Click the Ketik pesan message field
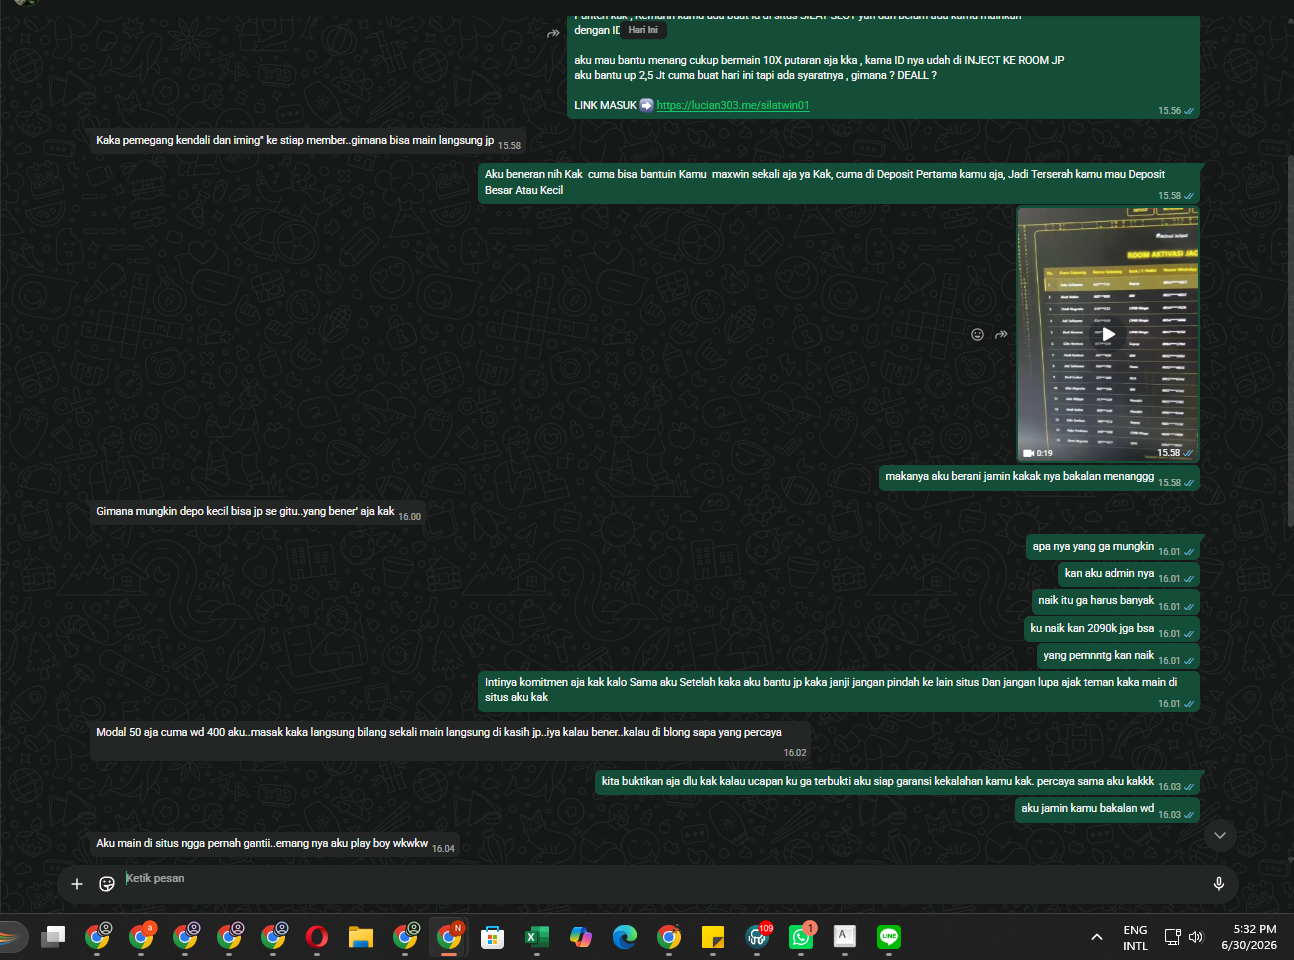Screen dimensions: 1294x960 (x=660, y=879)
